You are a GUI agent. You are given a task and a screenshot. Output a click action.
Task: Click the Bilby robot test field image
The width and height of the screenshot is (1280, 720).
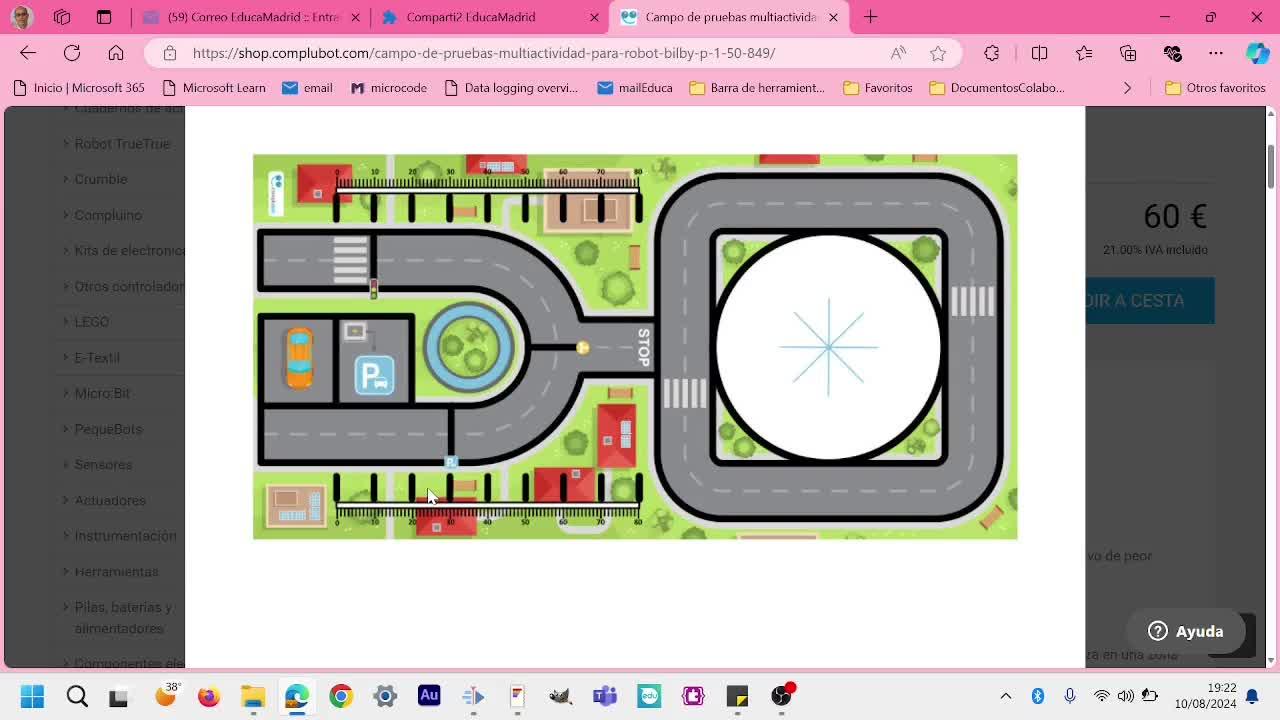click(x=635, y=347)
